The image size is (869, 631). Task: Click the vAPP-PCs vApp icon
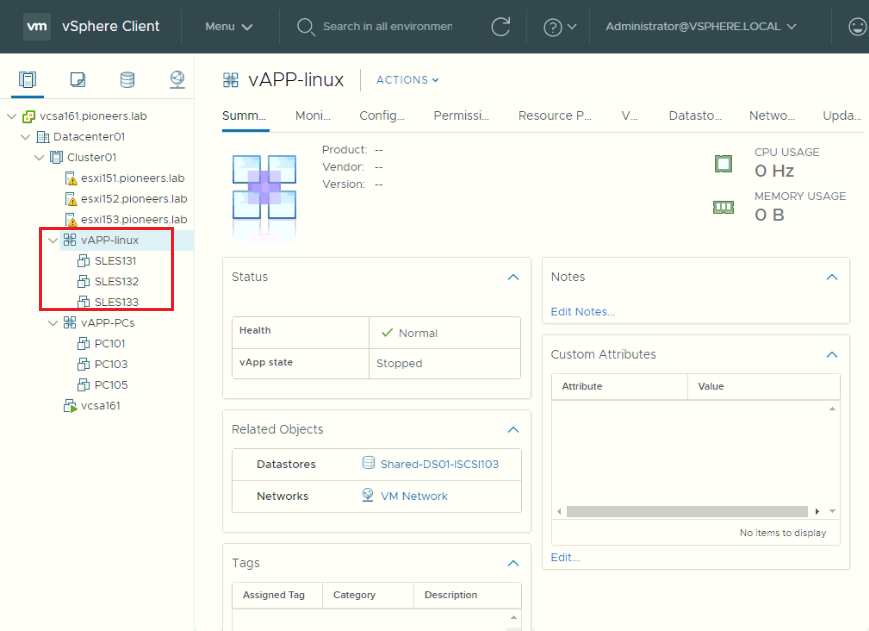click(x=70, y=322)
